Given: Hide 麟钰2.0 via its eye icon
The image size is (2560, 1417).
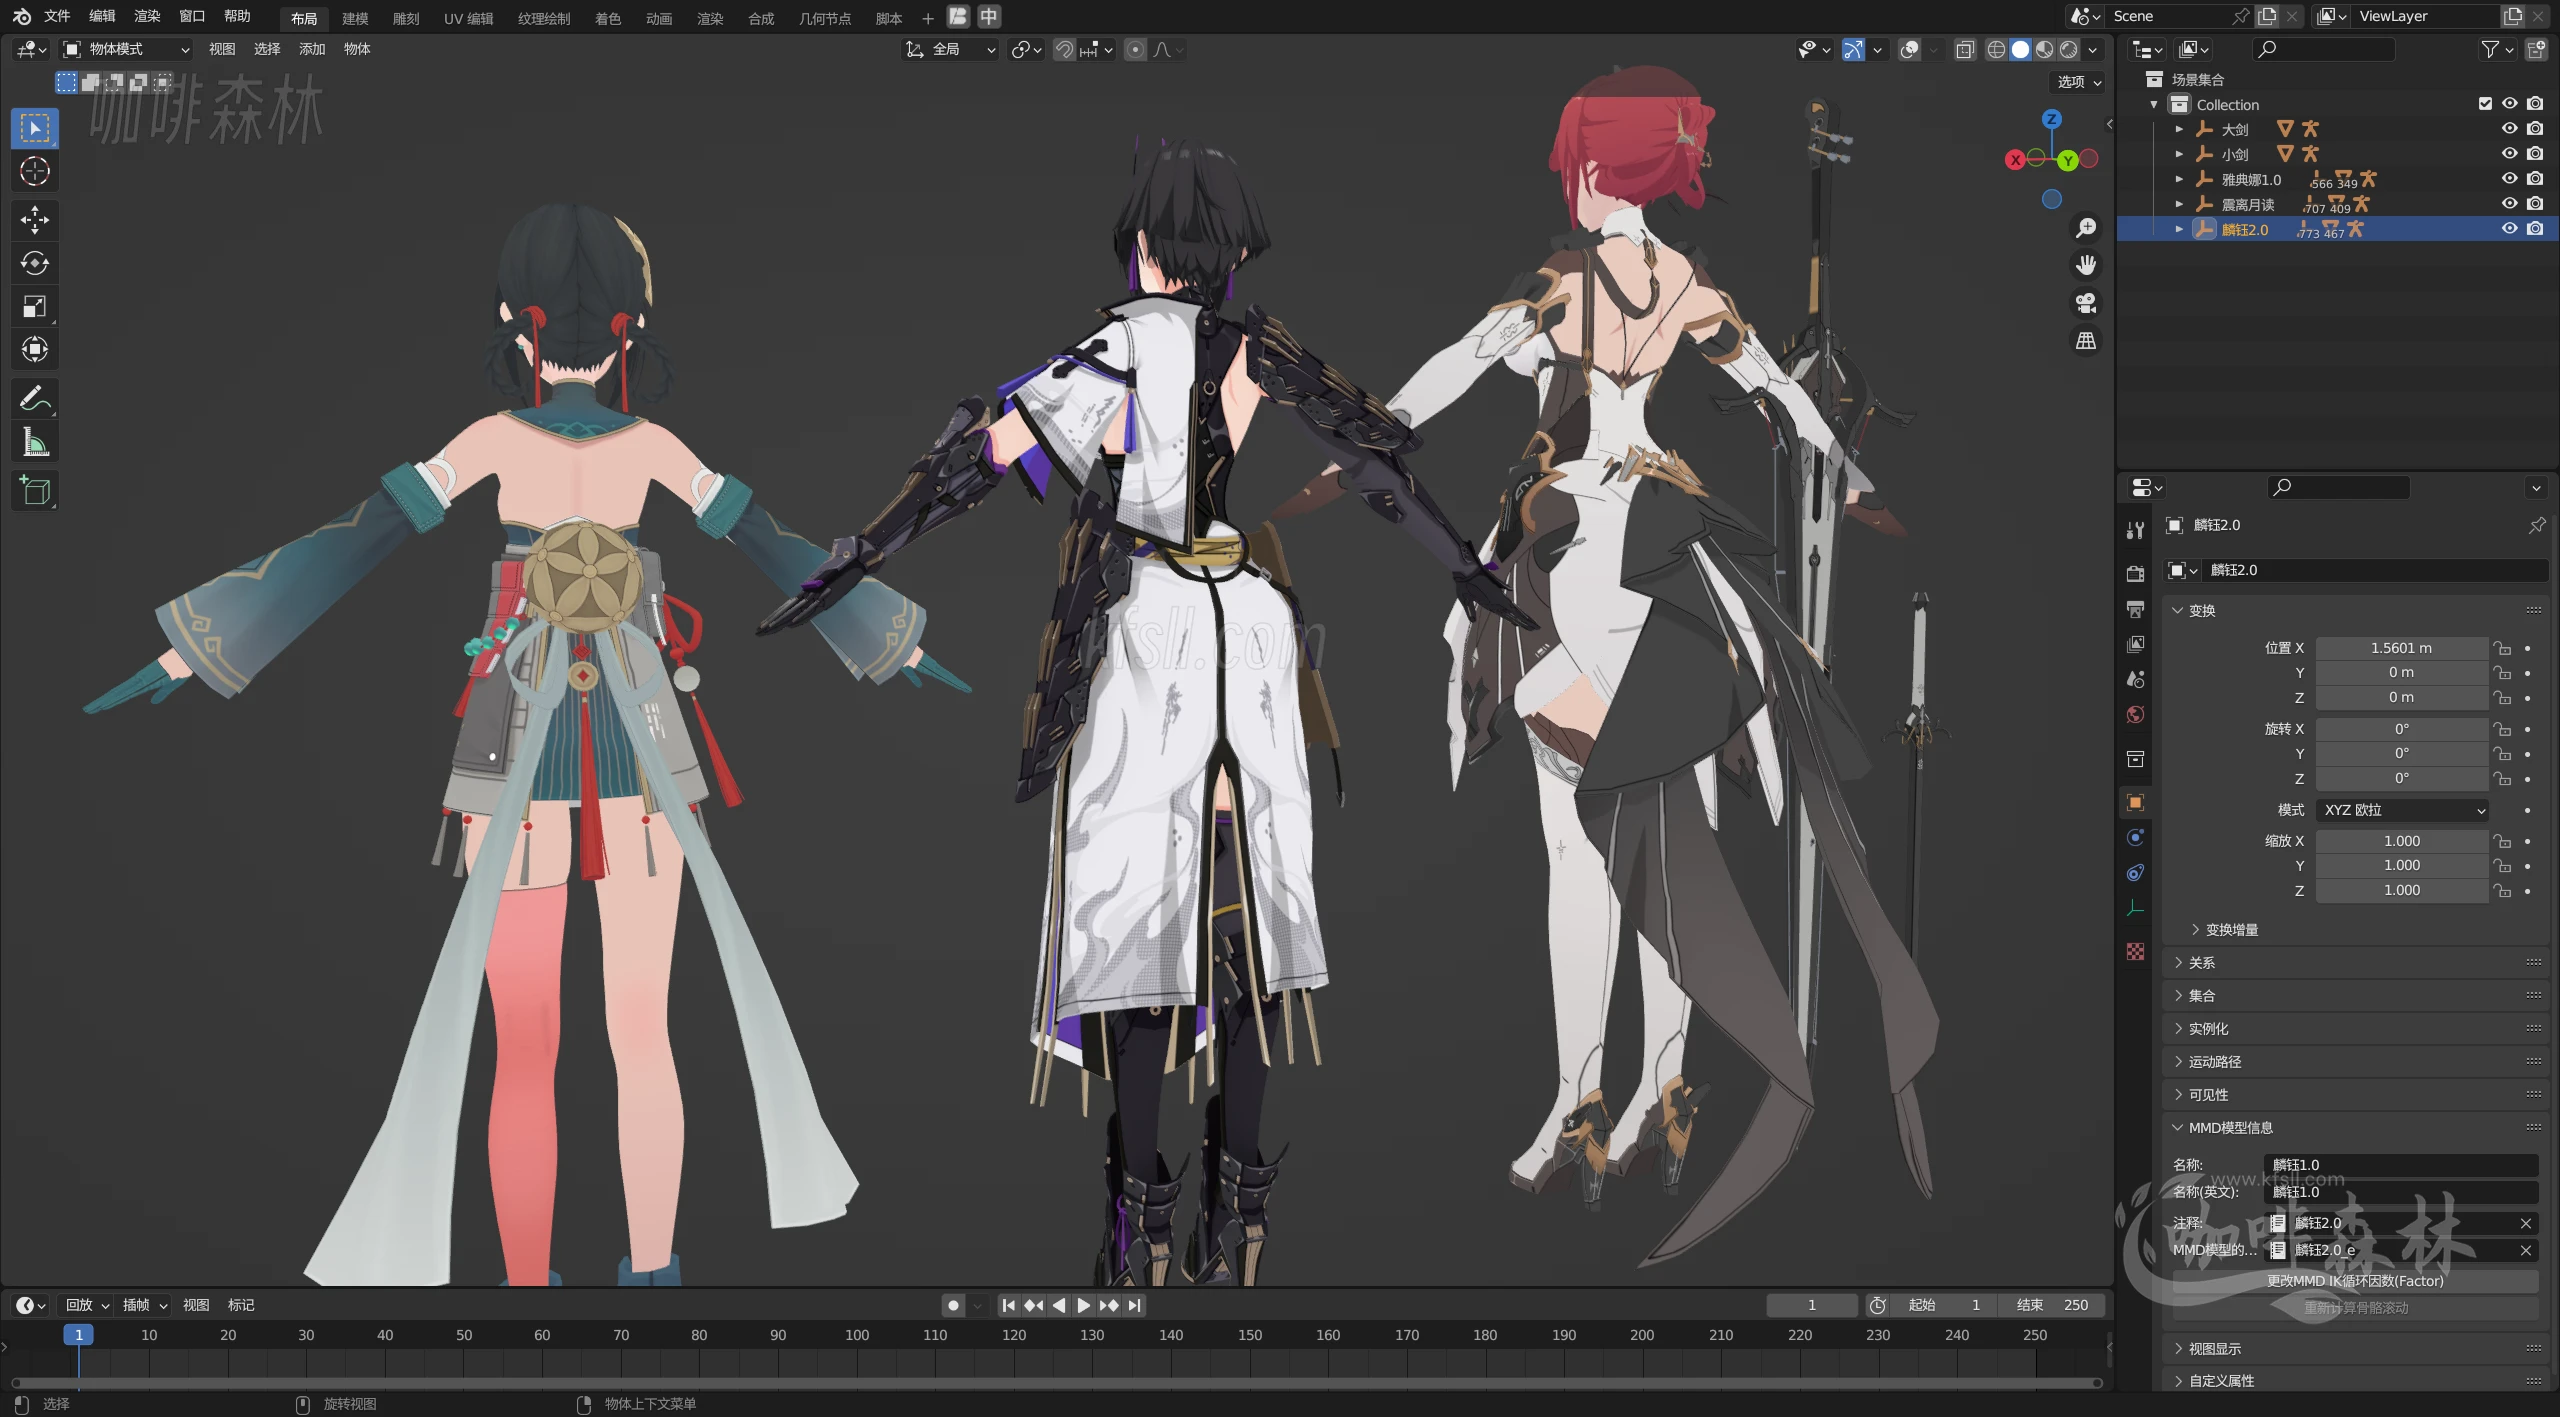Looking at the screenshot, I should coord(2509,228).
